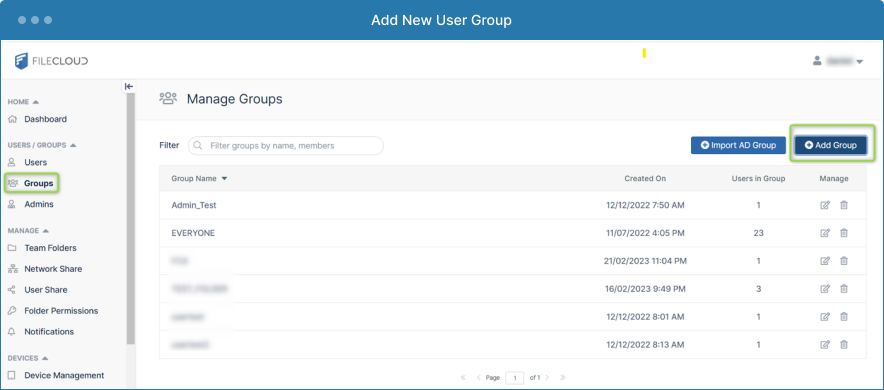The image size is (884, 390).
Task: Open Network Share in sidebar
Action: 53,269
